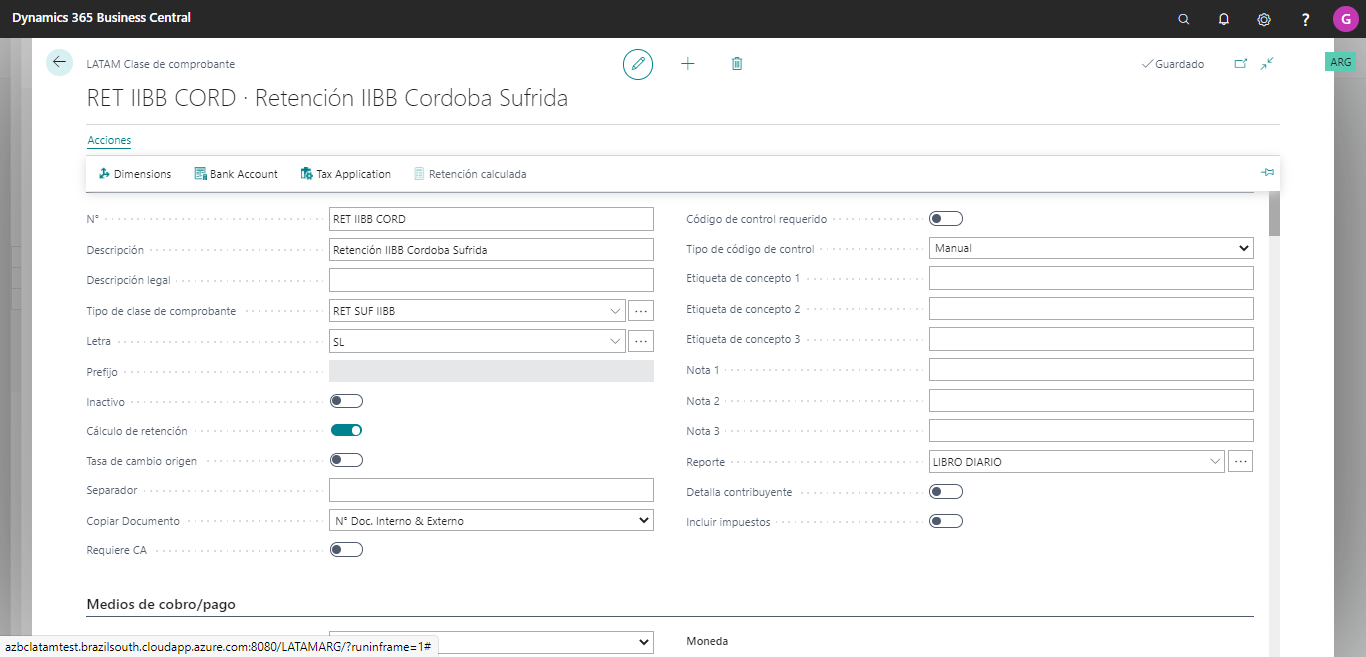Enable Código de control requerido switch
Screen dimensions: 1366x657
[x=946, y=219]
